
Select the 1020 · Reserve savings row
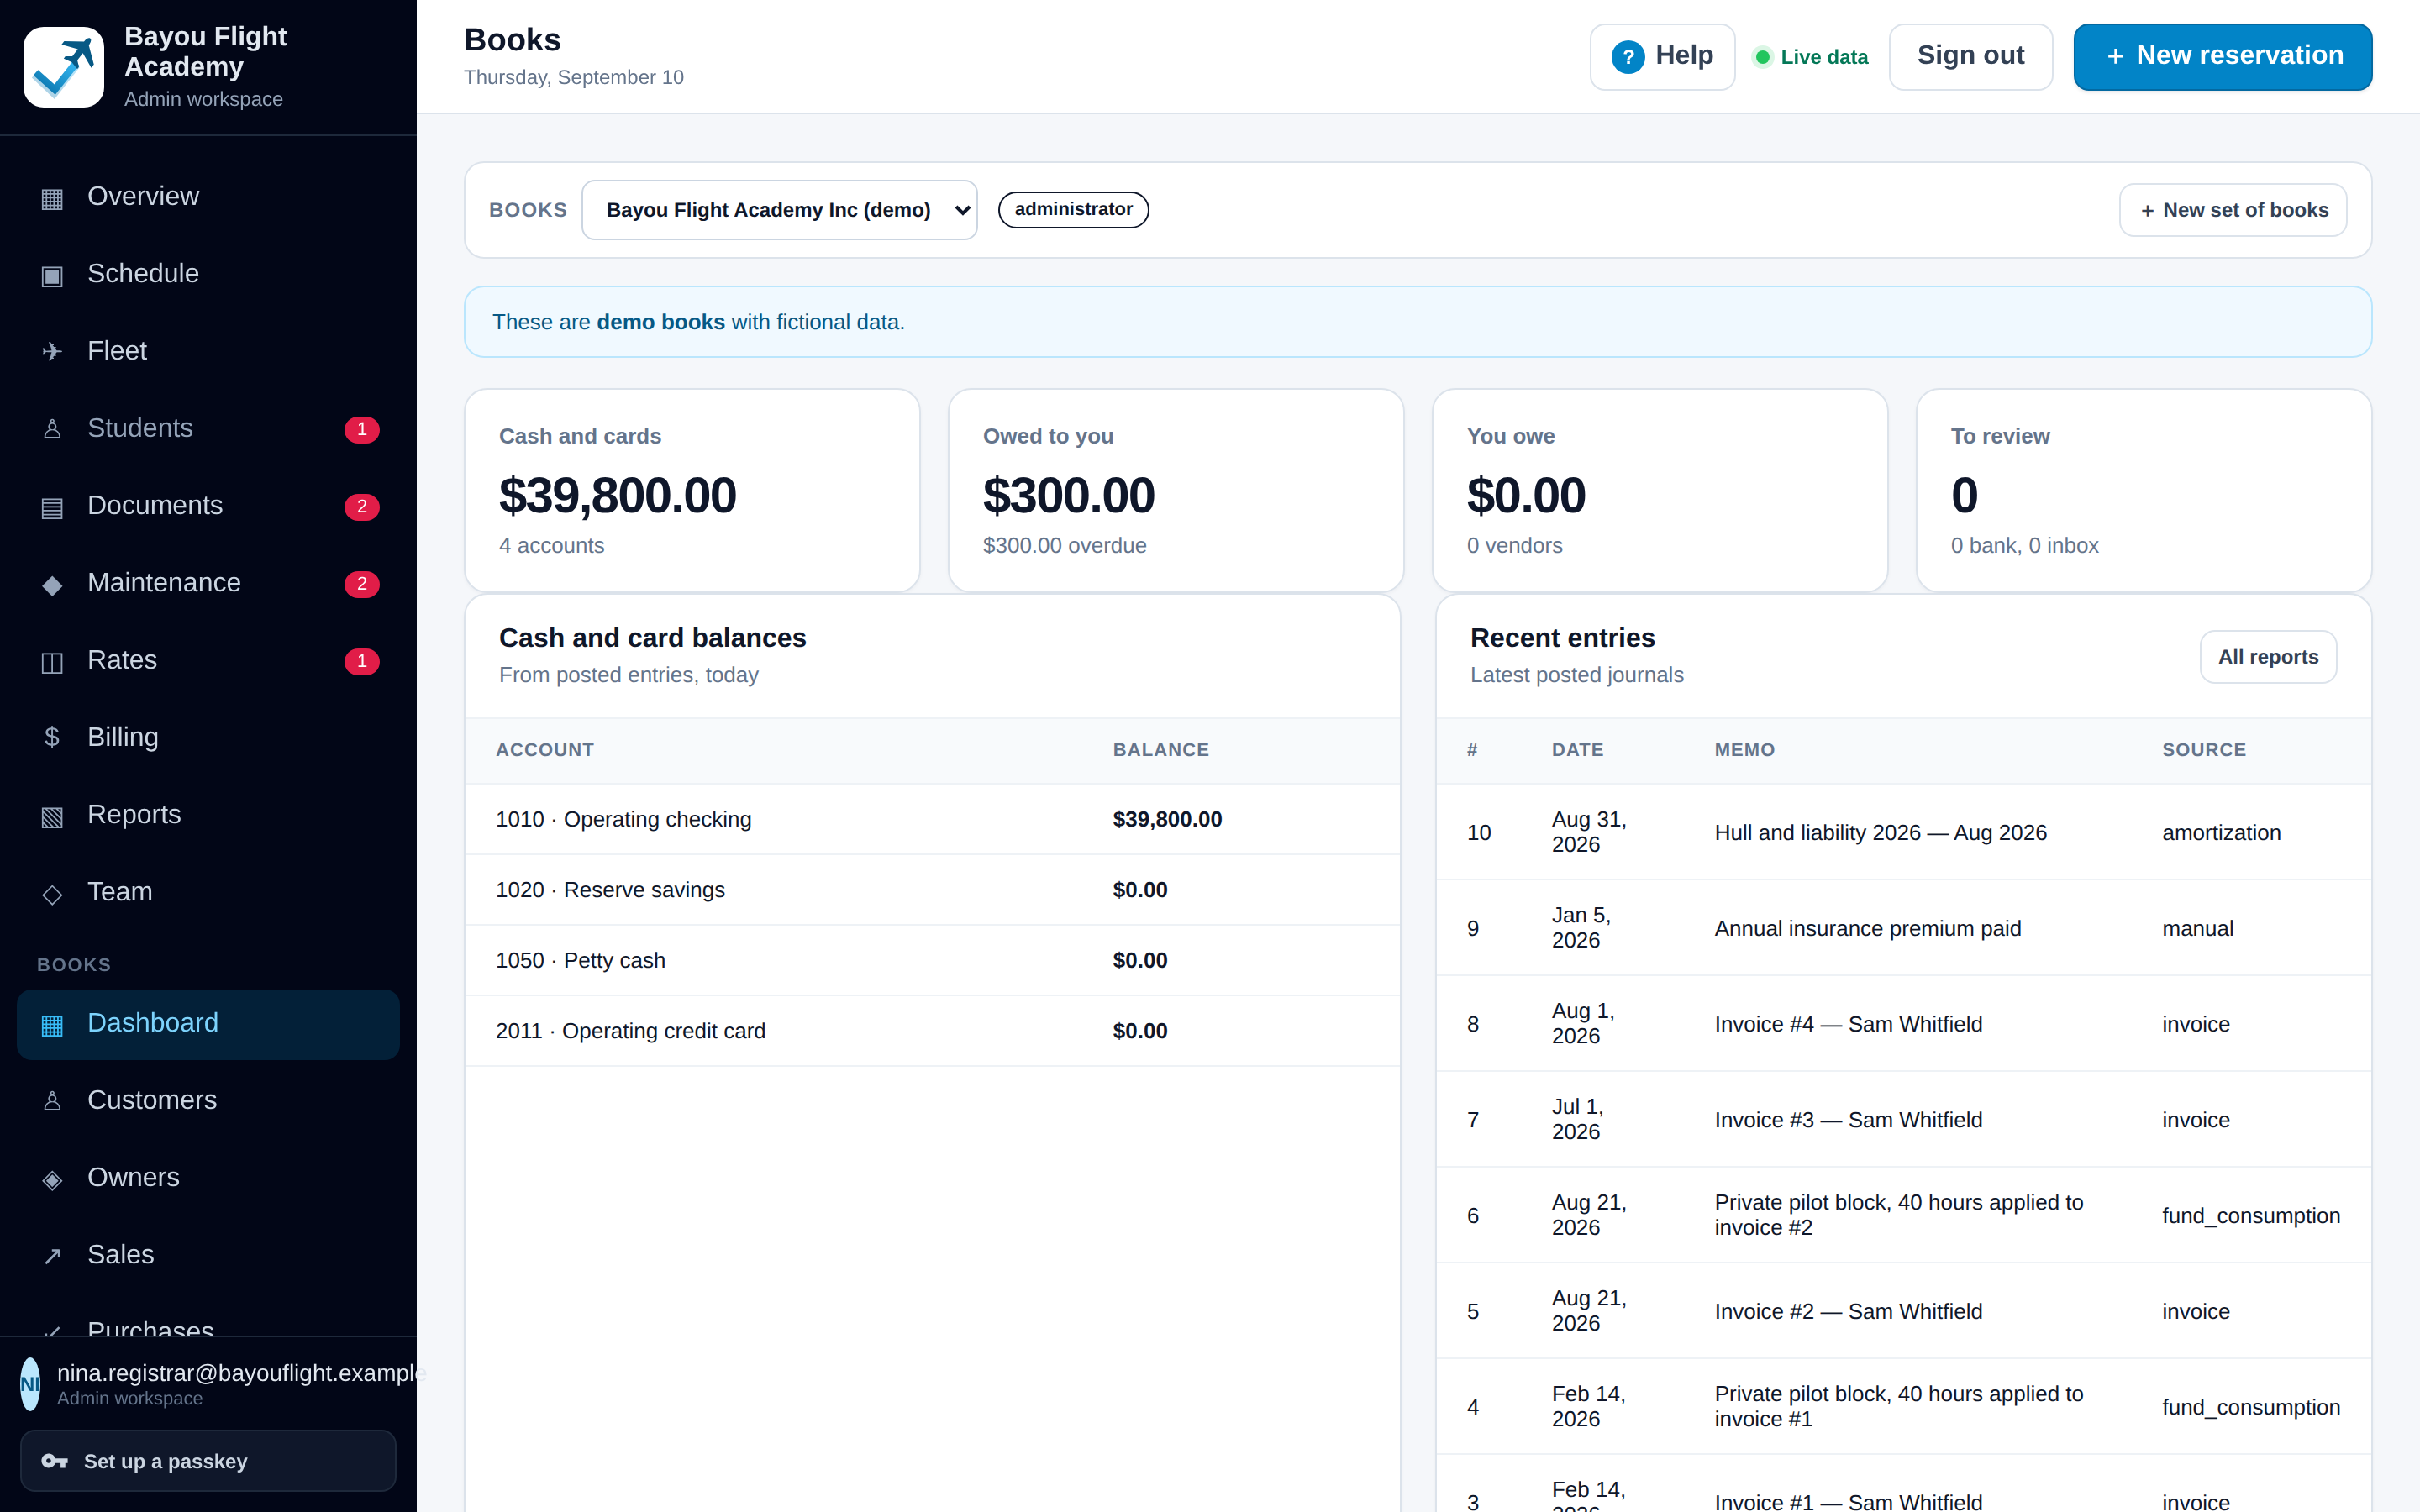(x=932, y=890)
